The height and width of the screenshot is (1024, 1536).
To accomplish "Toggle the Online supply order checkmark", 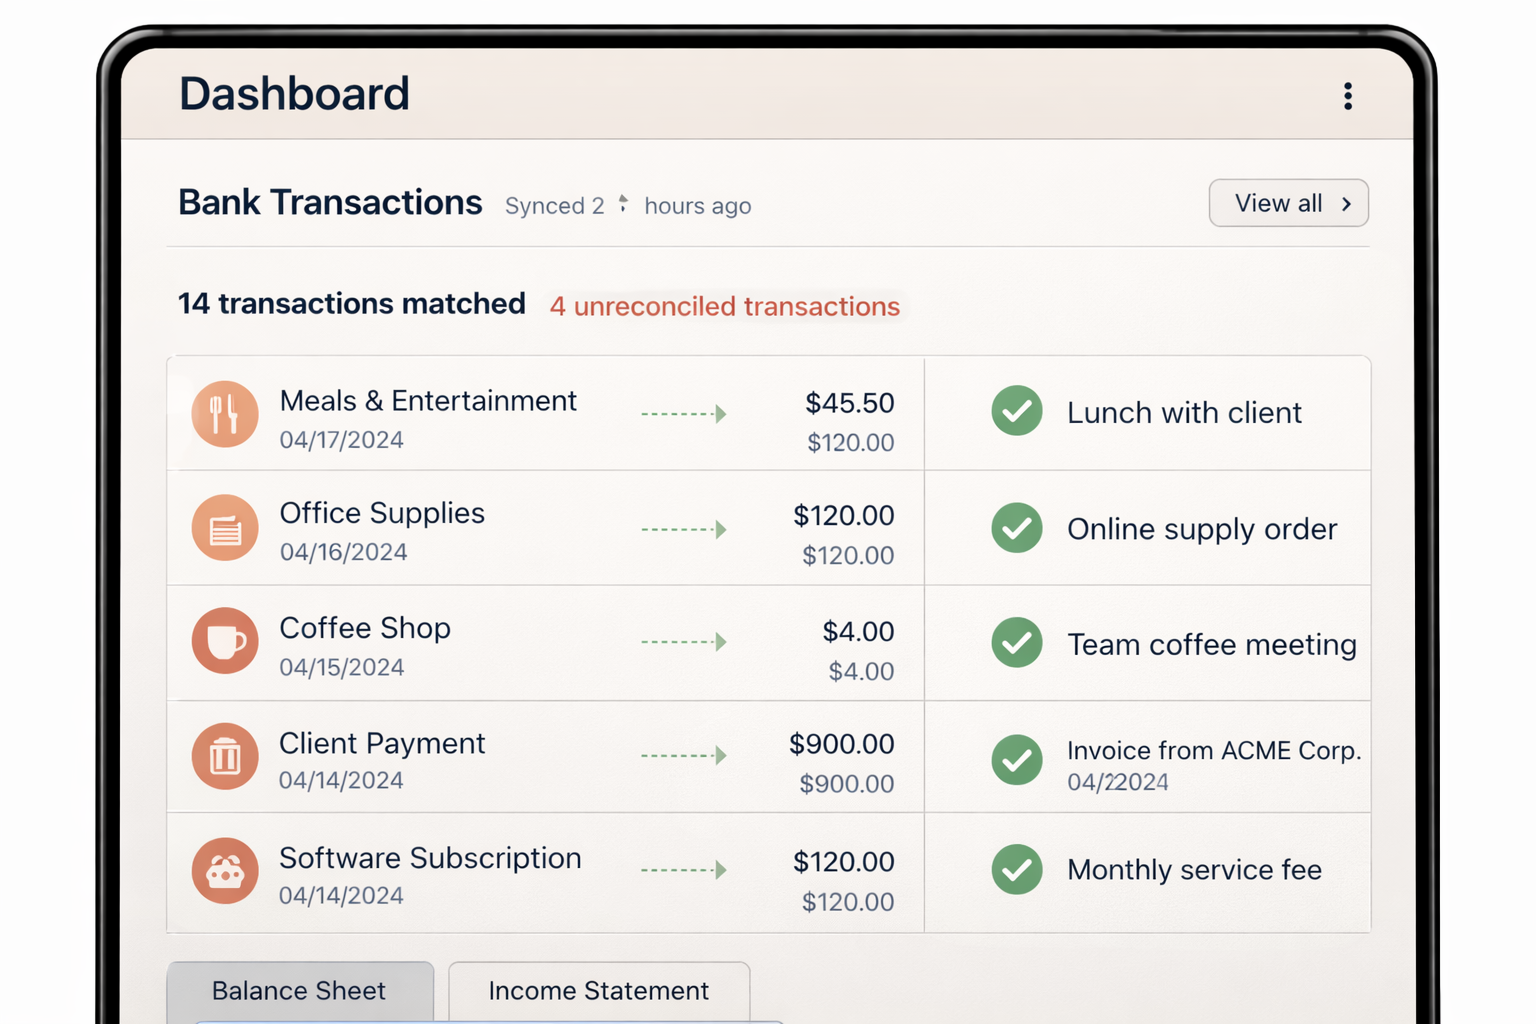I will (1017, 528).
